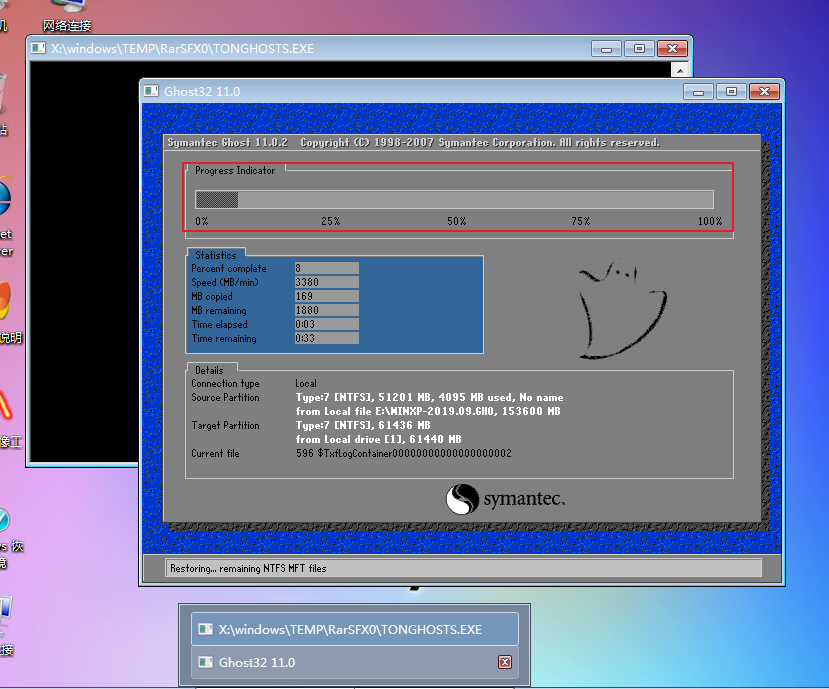
Task: Click the Details panel heading
Action: tap(209, 370)
